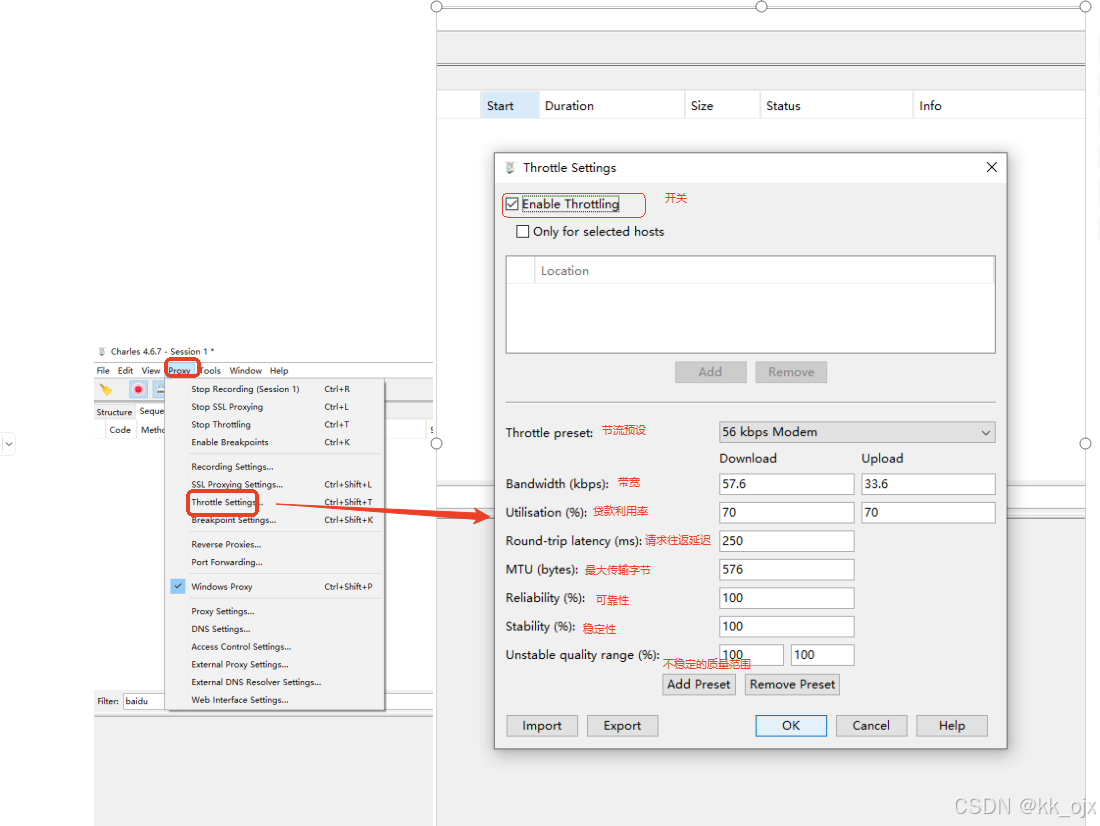Select Stop SSL Proxying menu entry
Screen dimensions: 1100x826
pos(274,407)
